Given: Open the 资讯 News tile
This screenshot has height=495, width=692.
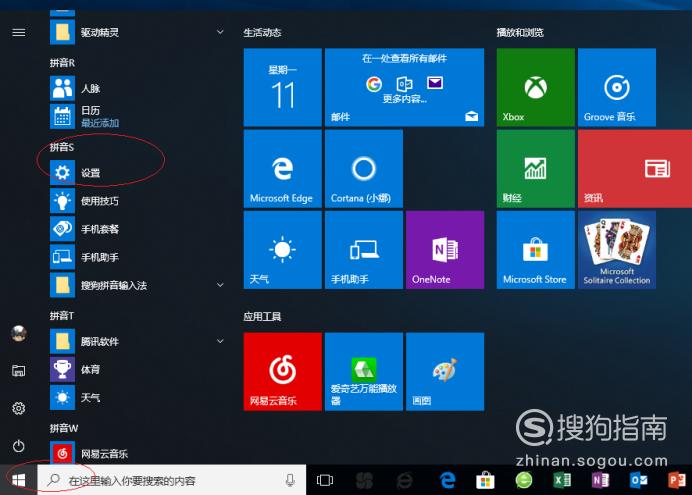Looking at the screenshot, I should tap(635, 169).
